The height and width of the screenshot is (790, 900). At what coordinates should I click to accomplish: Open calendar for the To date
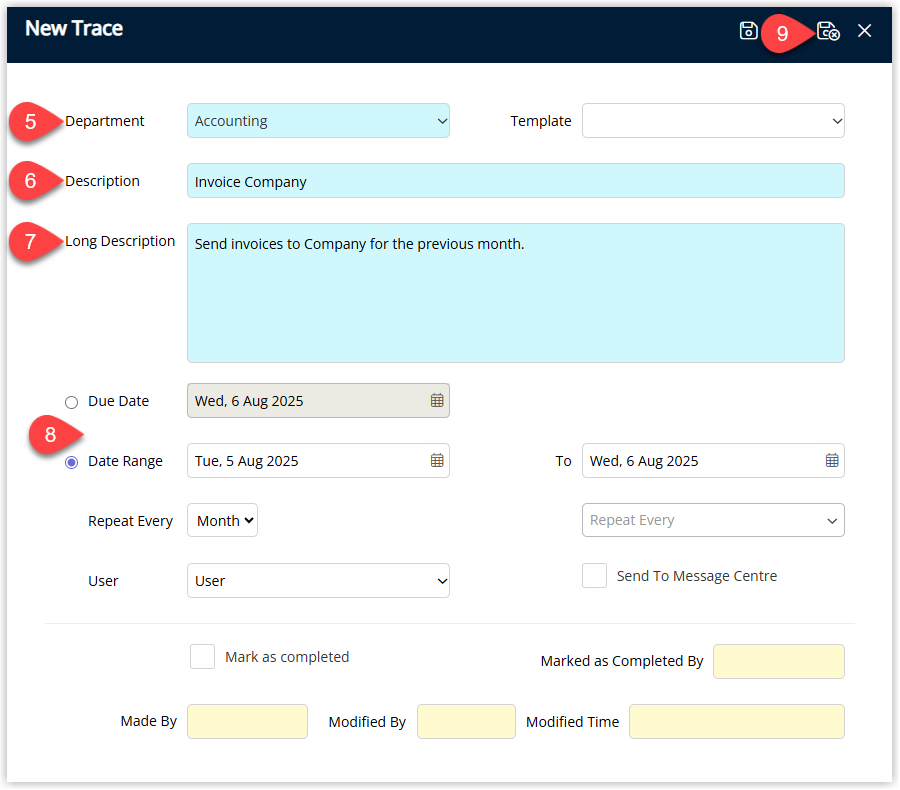tap(832, 460)
